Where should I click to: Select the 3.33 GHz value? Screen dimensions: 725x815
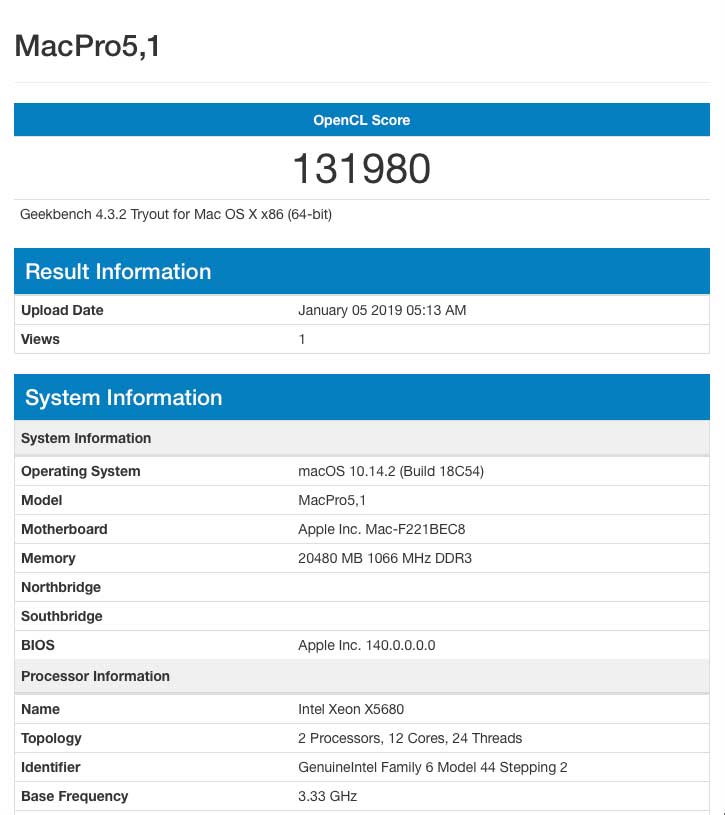tap(327, 796)
